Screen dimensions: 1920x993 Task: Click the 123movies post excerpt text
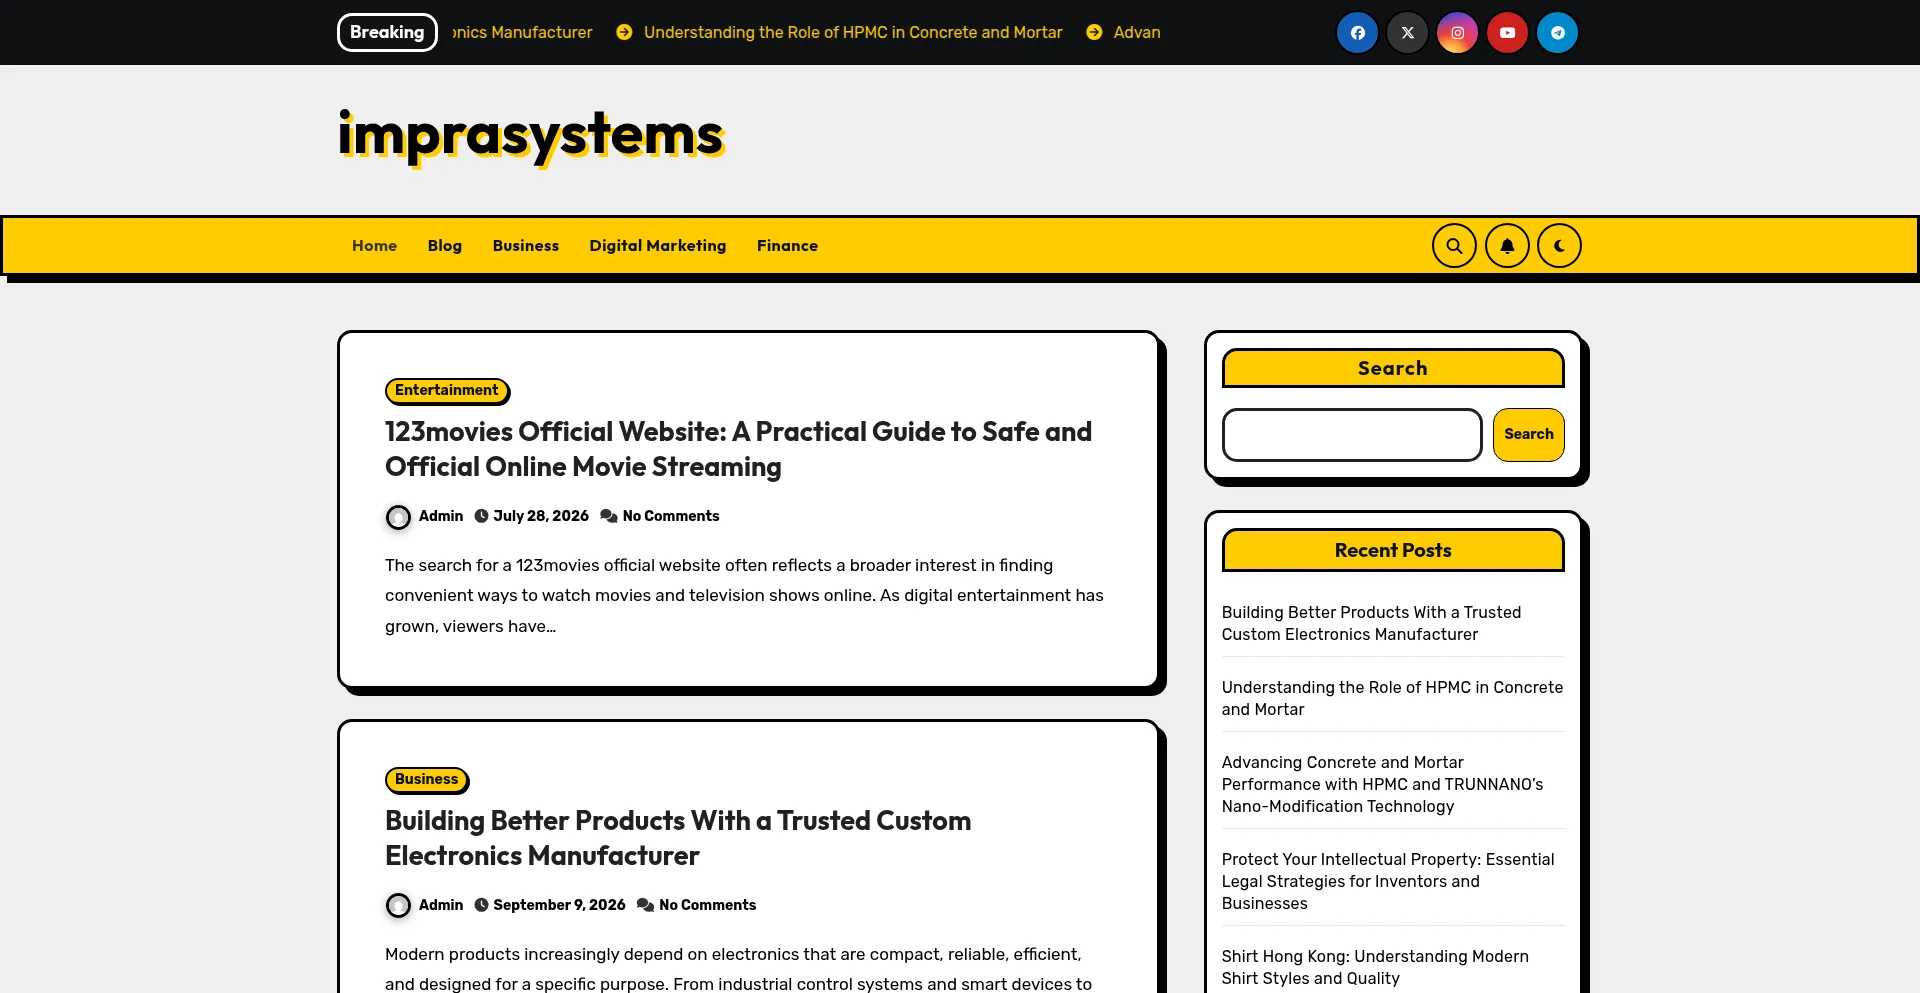point(744,596)
